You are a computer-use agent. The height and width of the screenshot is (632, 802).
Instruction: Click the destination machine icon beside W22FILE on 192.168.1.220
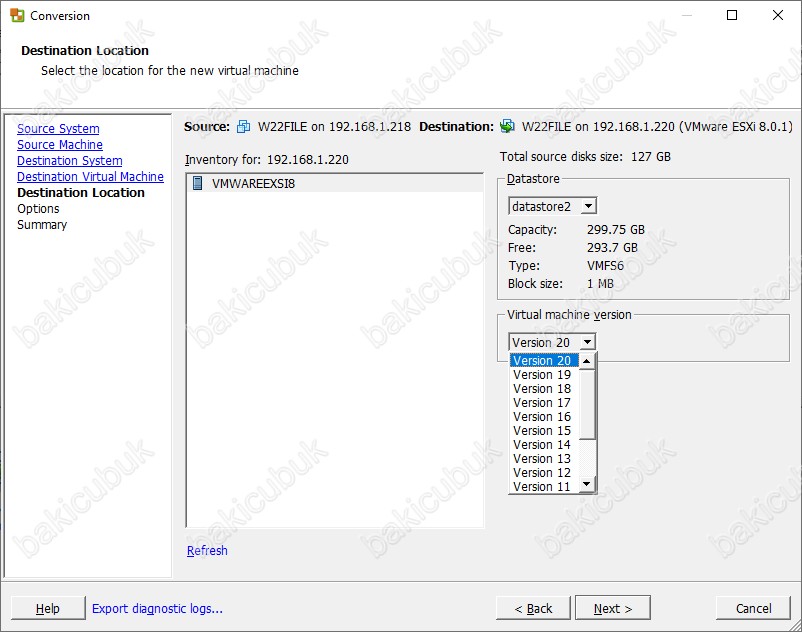pos(507,126)
